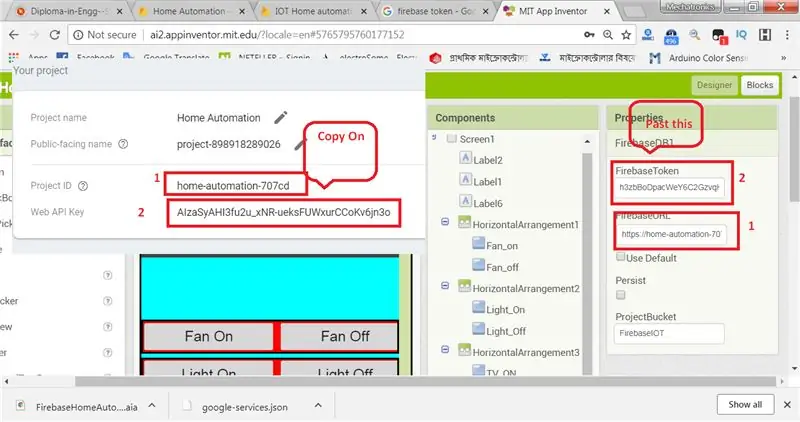Open the Arduino Color Sensor bookmark
The image size is (800, 422).
pyautogui.click(x=699, y=58)
